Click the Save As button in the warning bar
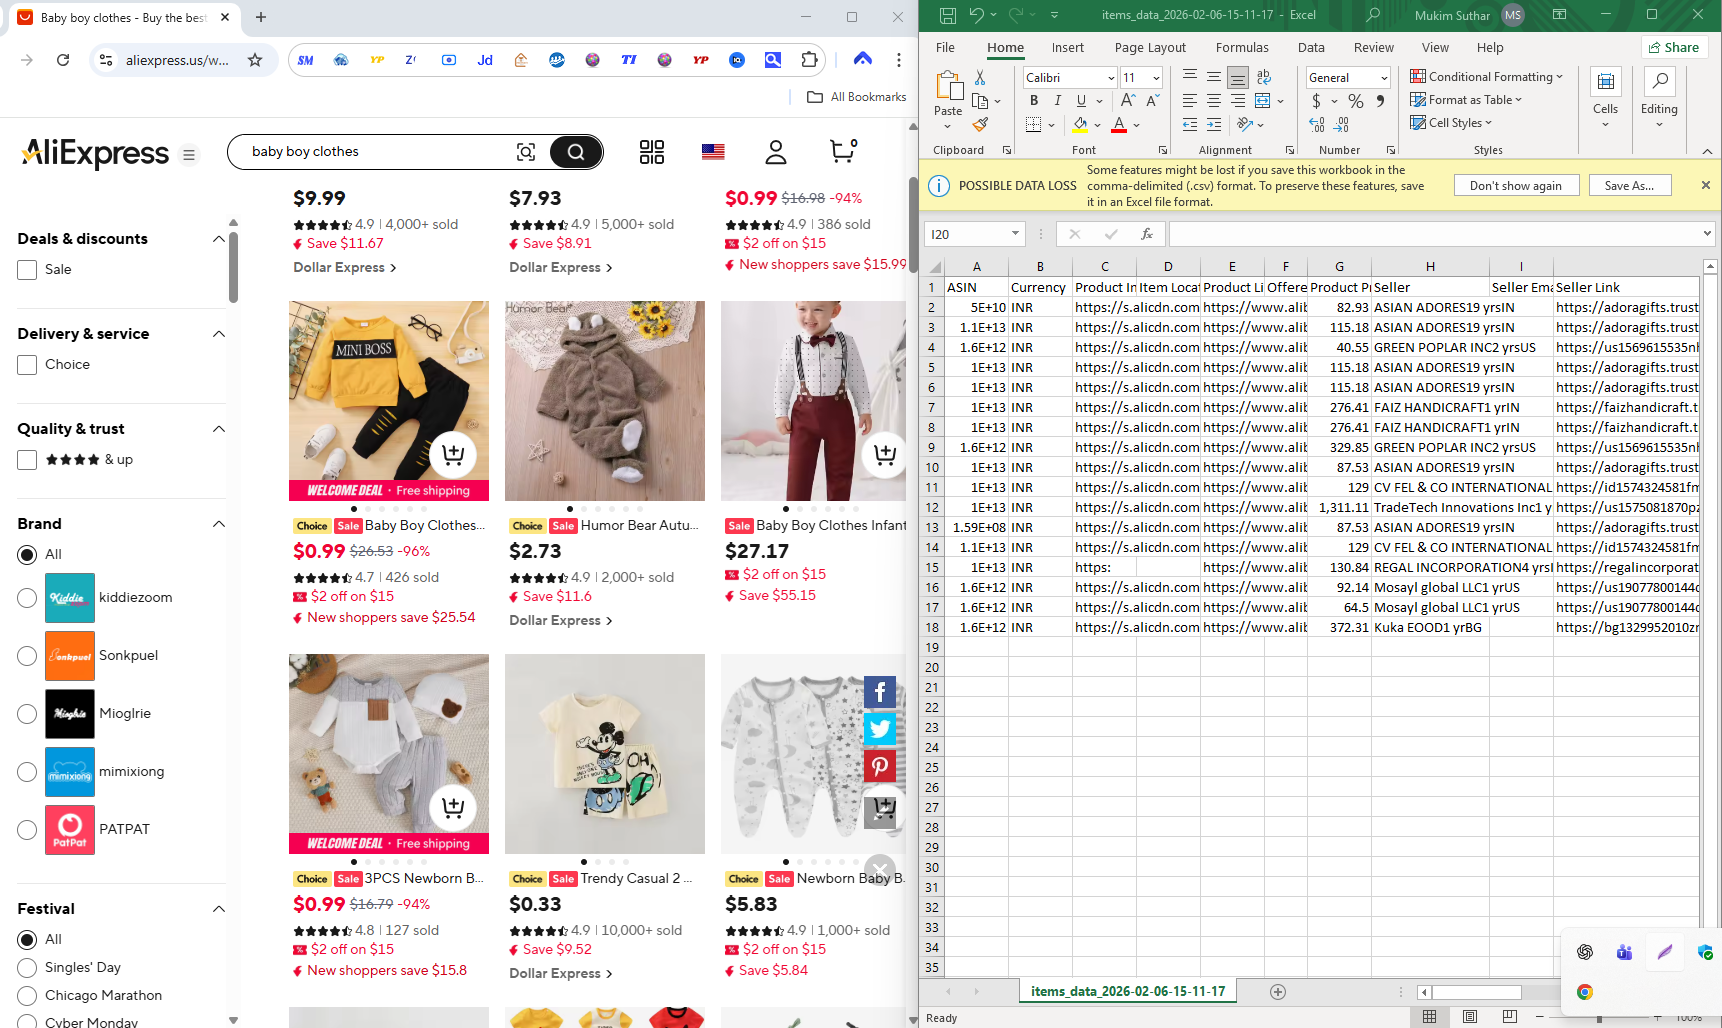Screen dimensions: 1722x1028 click(1630, 185)
